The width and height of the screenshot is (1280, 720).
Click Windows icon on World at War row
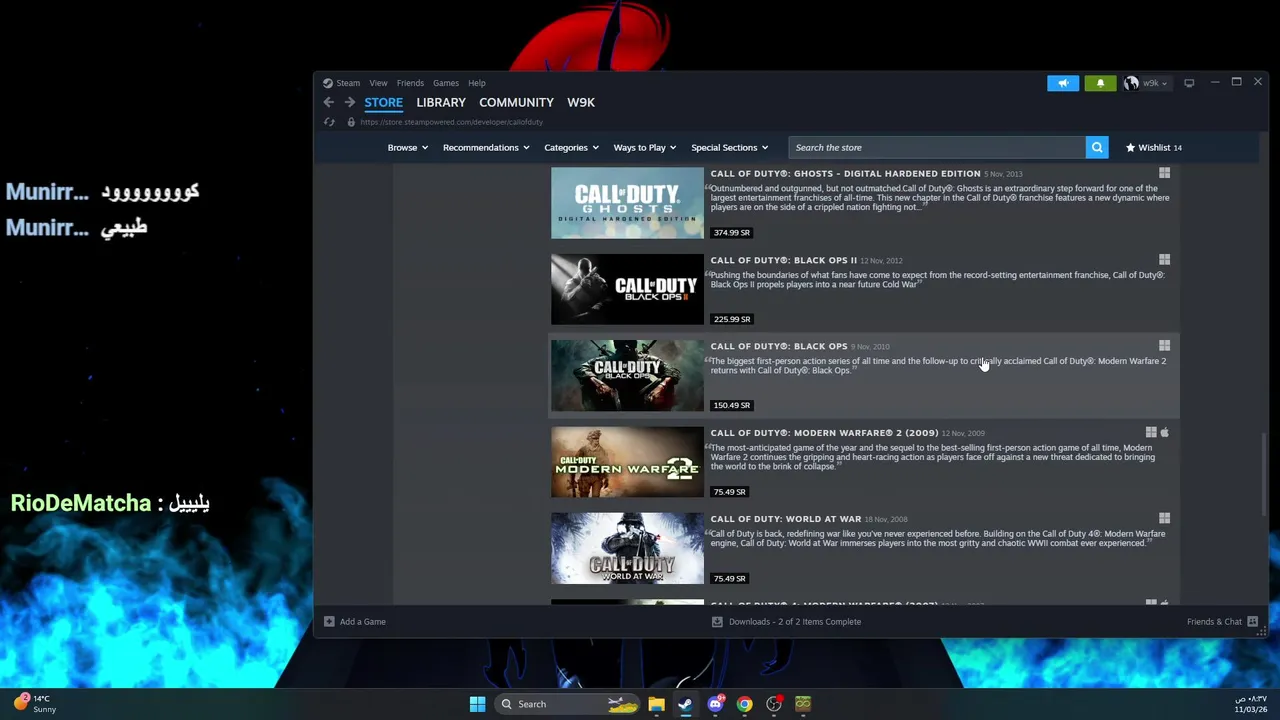tap(1164, 519)
